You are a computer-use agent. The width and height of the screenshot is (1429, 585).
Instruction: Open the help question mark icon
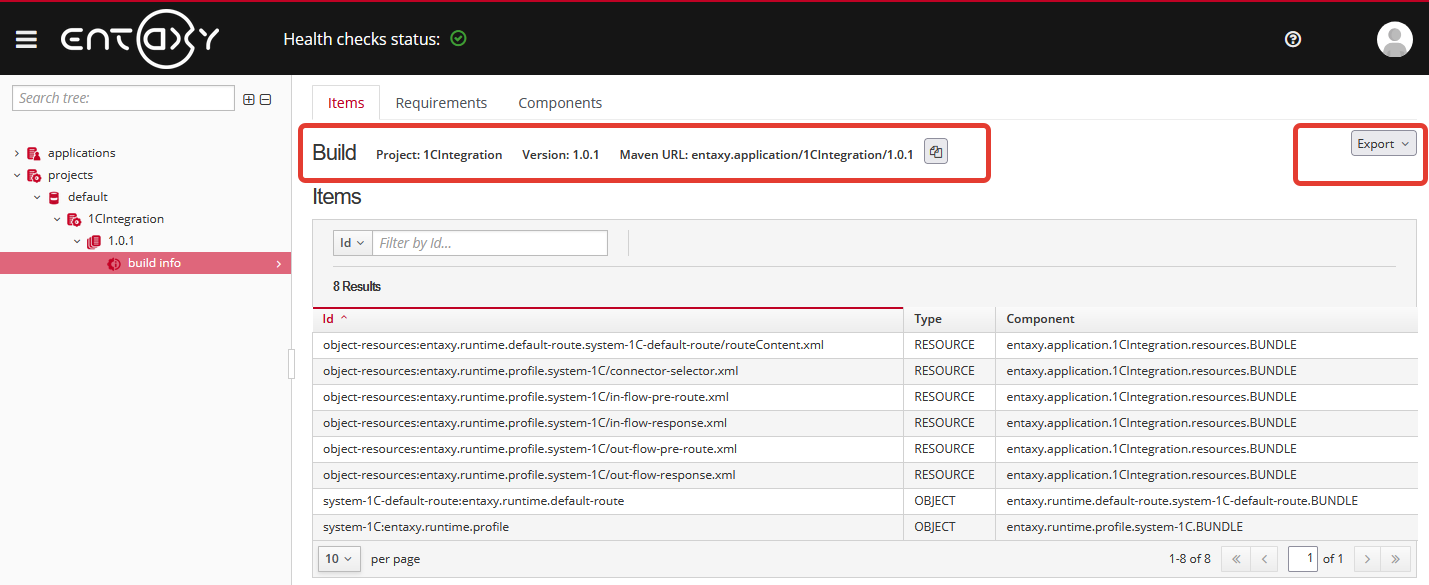click(x=1293, y=39)
